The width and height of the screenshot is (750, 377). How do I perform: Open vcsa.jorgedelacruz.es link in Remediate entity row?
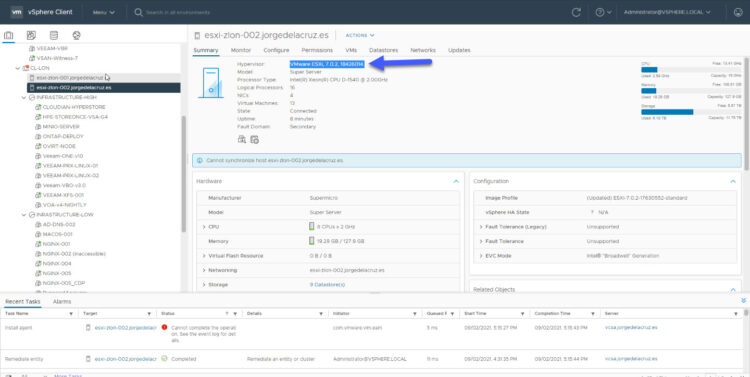[631, 359]
